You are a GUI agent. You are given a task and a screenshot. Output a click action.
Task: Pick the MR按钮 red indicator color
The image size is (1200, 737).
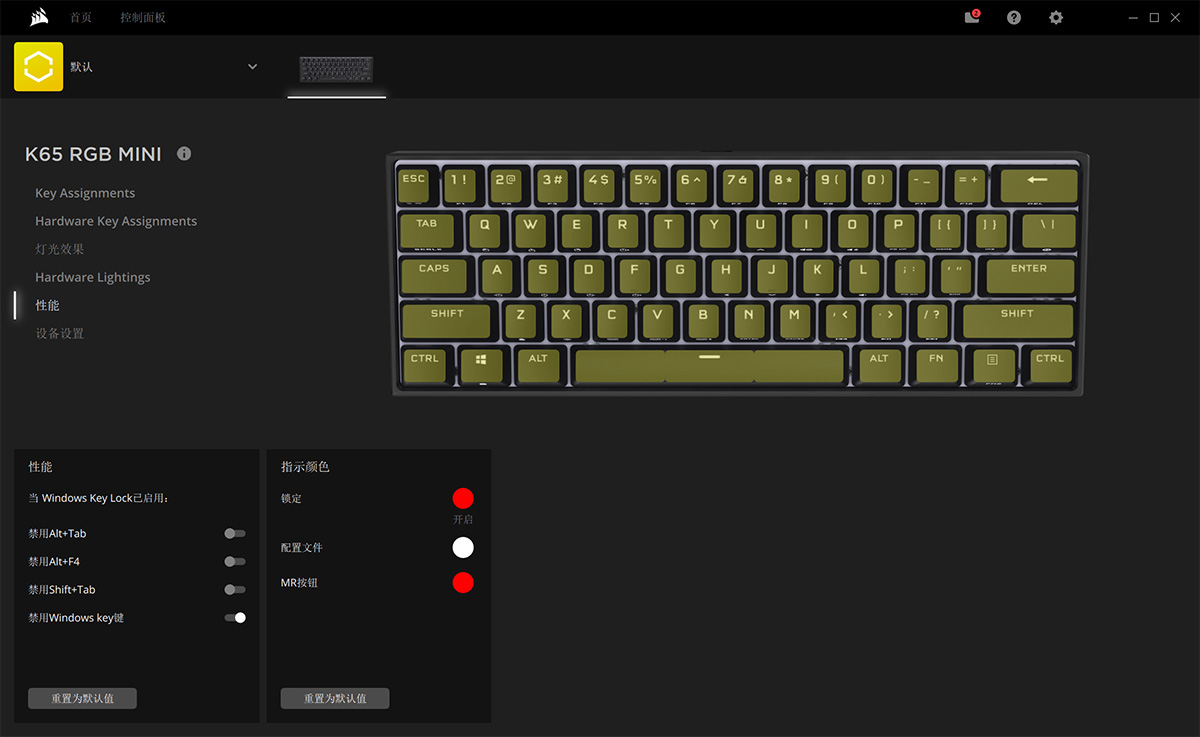[463, 582]
